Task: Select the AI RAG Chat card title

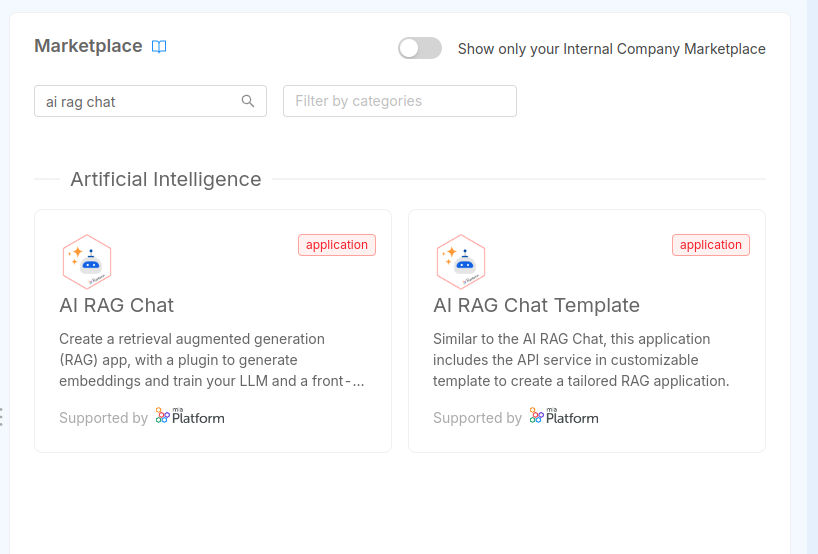Action: click(116, 305)
